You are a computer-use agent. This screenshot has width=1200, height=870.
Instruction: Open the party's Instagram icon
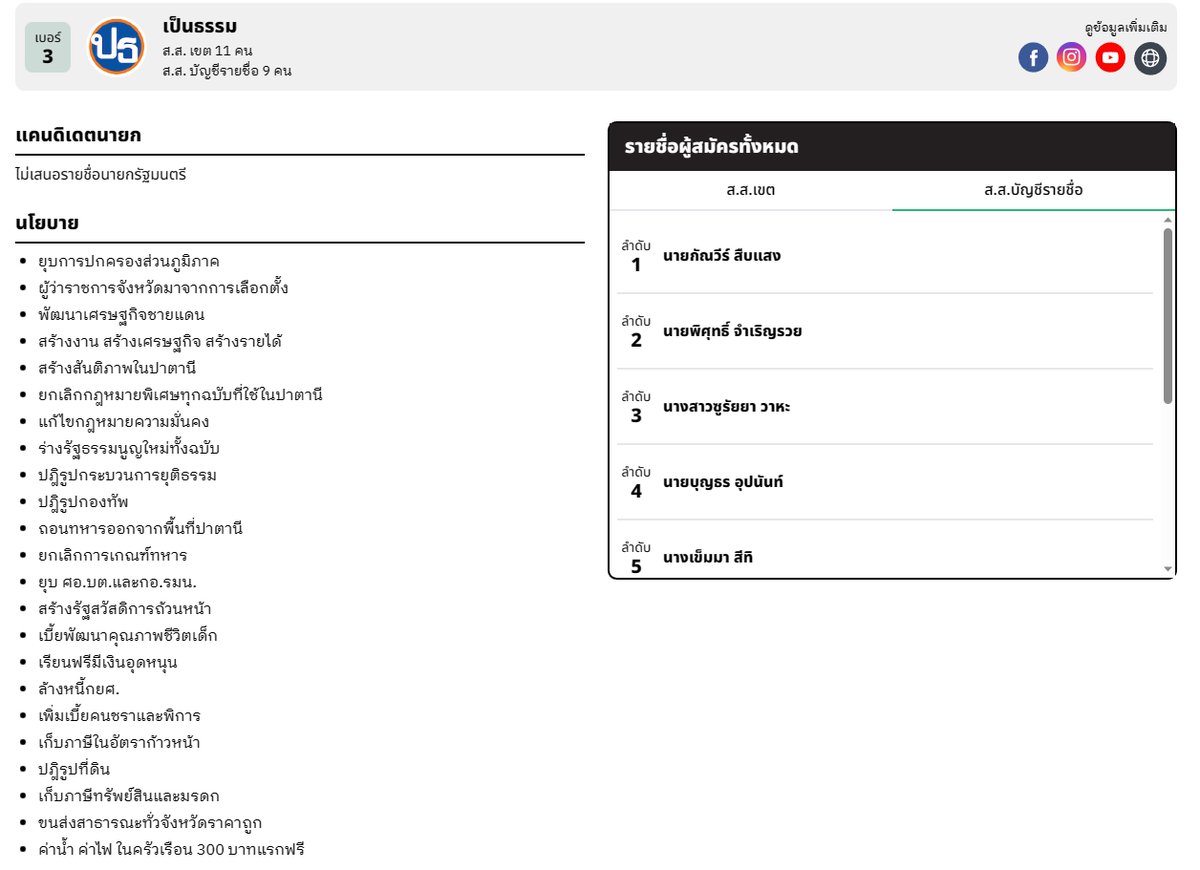(1071, 58)
